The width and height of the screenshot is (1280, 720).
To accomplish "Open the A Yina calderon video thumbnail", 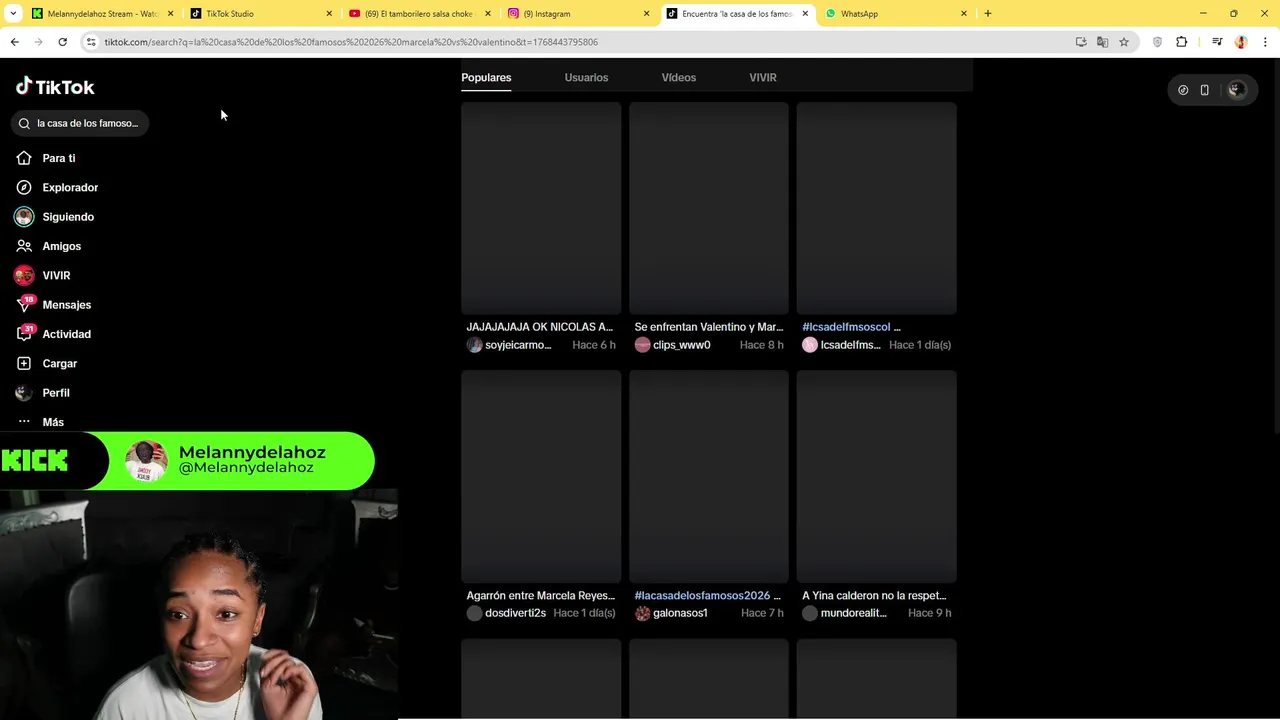I will click(x=876, y=477).
